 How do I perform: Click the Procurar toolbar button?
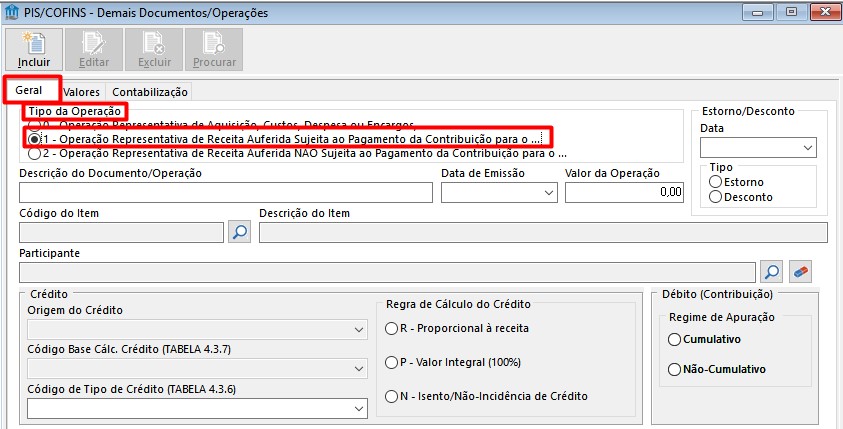click(x=214, y=49)
